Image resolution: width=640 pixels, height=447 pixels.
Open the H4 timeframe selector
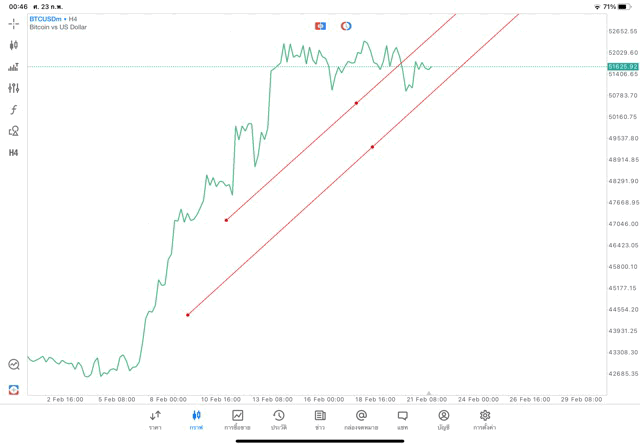tap(14, 153)
